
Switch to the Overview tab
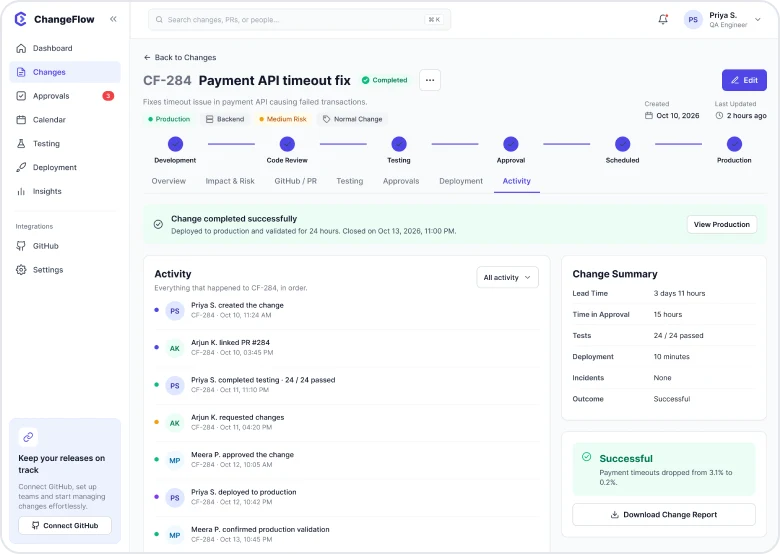tap(169, 181)
